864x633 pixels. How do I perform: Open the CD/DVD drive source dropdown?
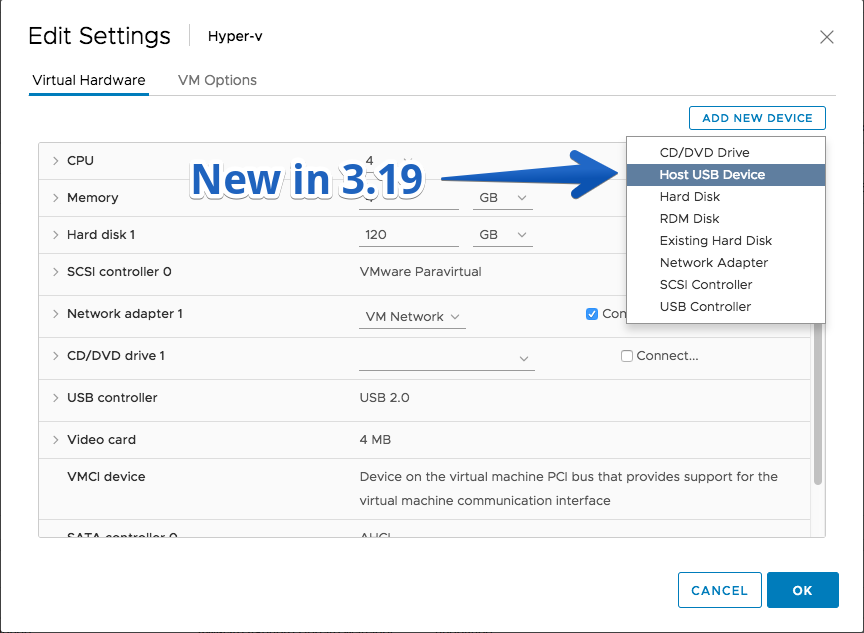[x=447, y=359]
